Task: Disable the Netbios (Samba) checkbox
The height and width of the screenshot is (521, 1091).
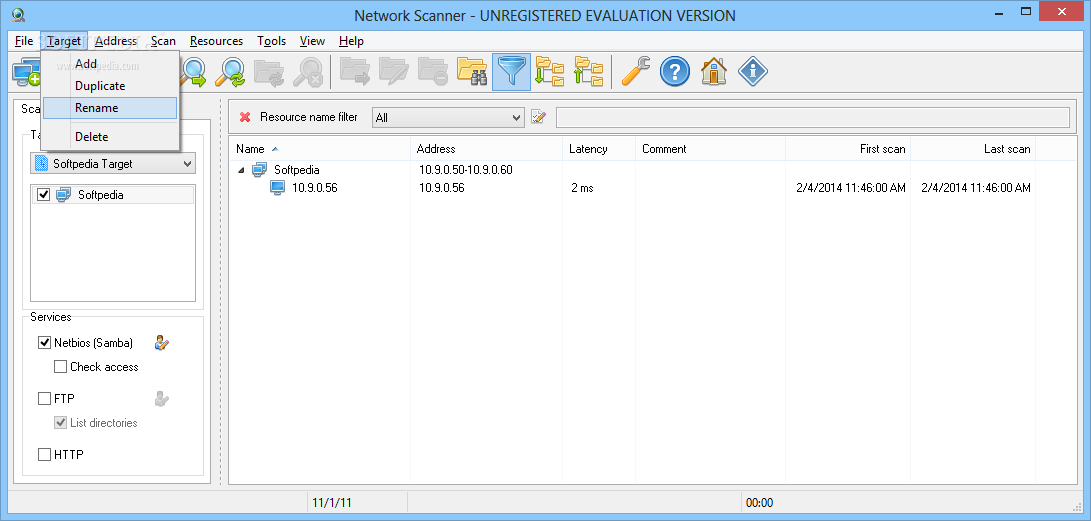Action: [44, 342]
